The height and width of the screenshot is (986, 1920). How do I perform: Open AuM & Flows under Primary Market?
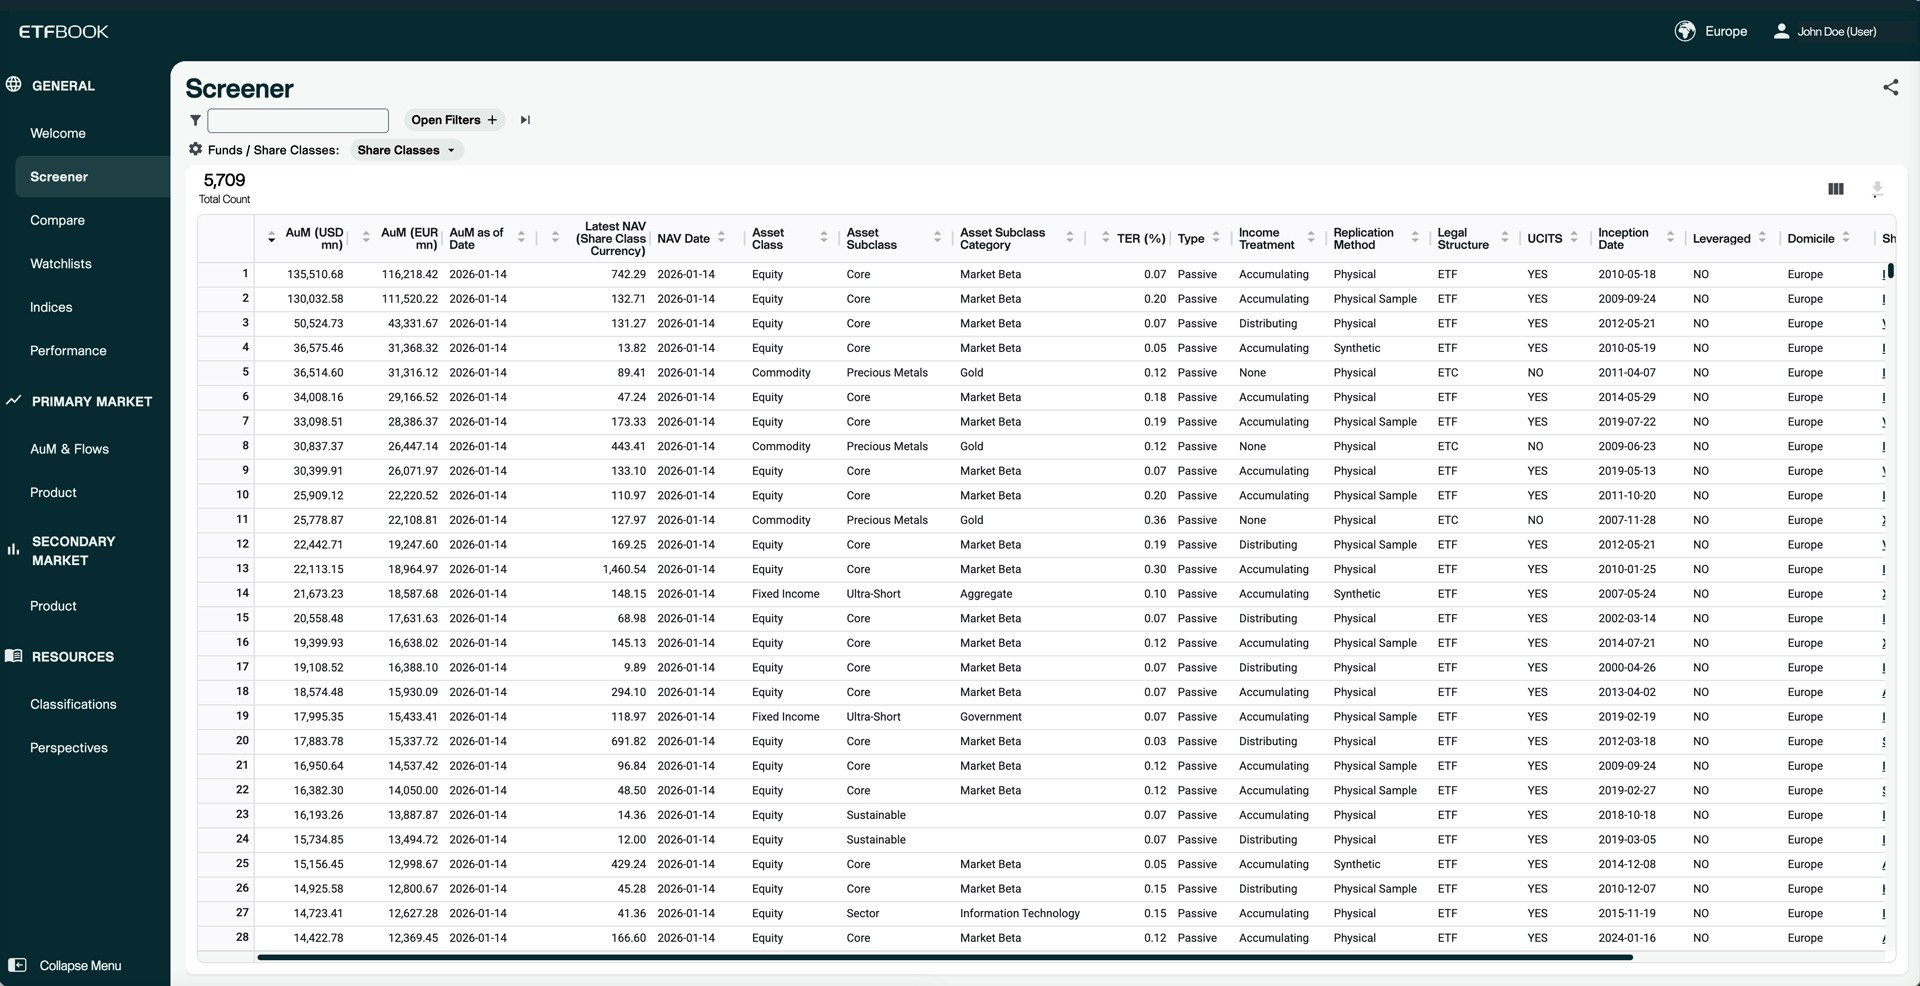tap(69, 449)
